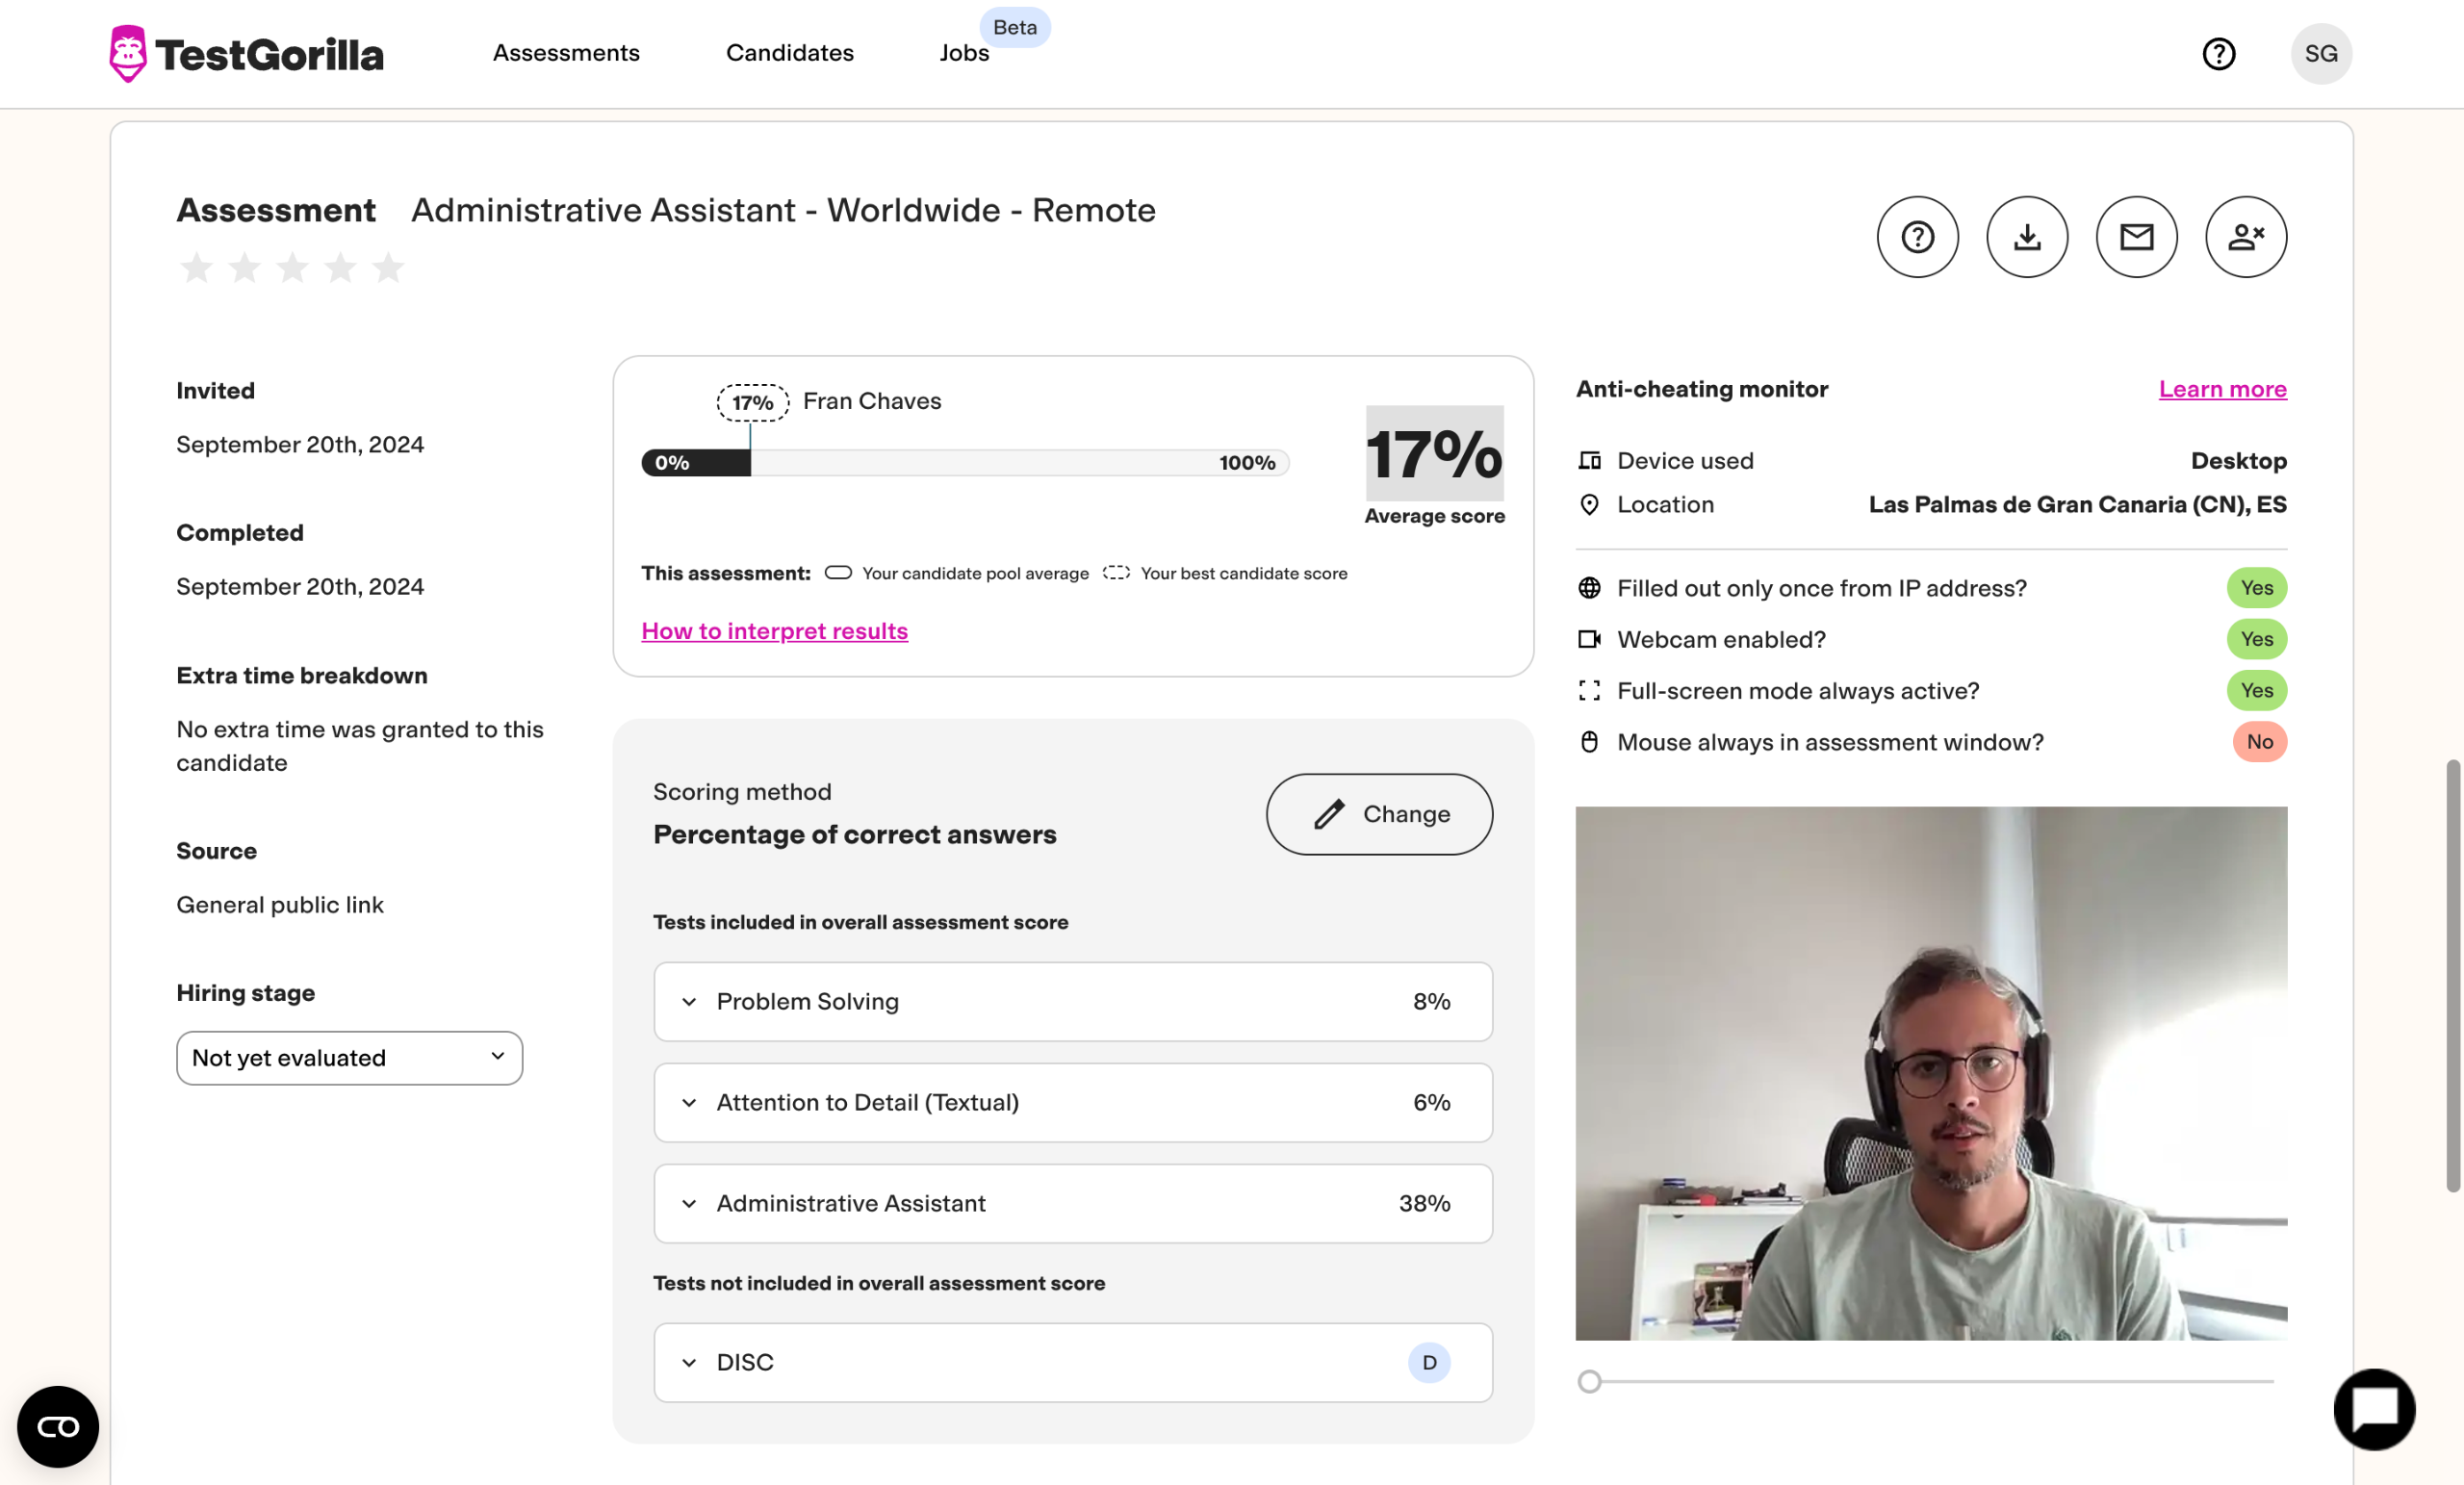Click the TestGorilla logo

[x=246, y=54]
